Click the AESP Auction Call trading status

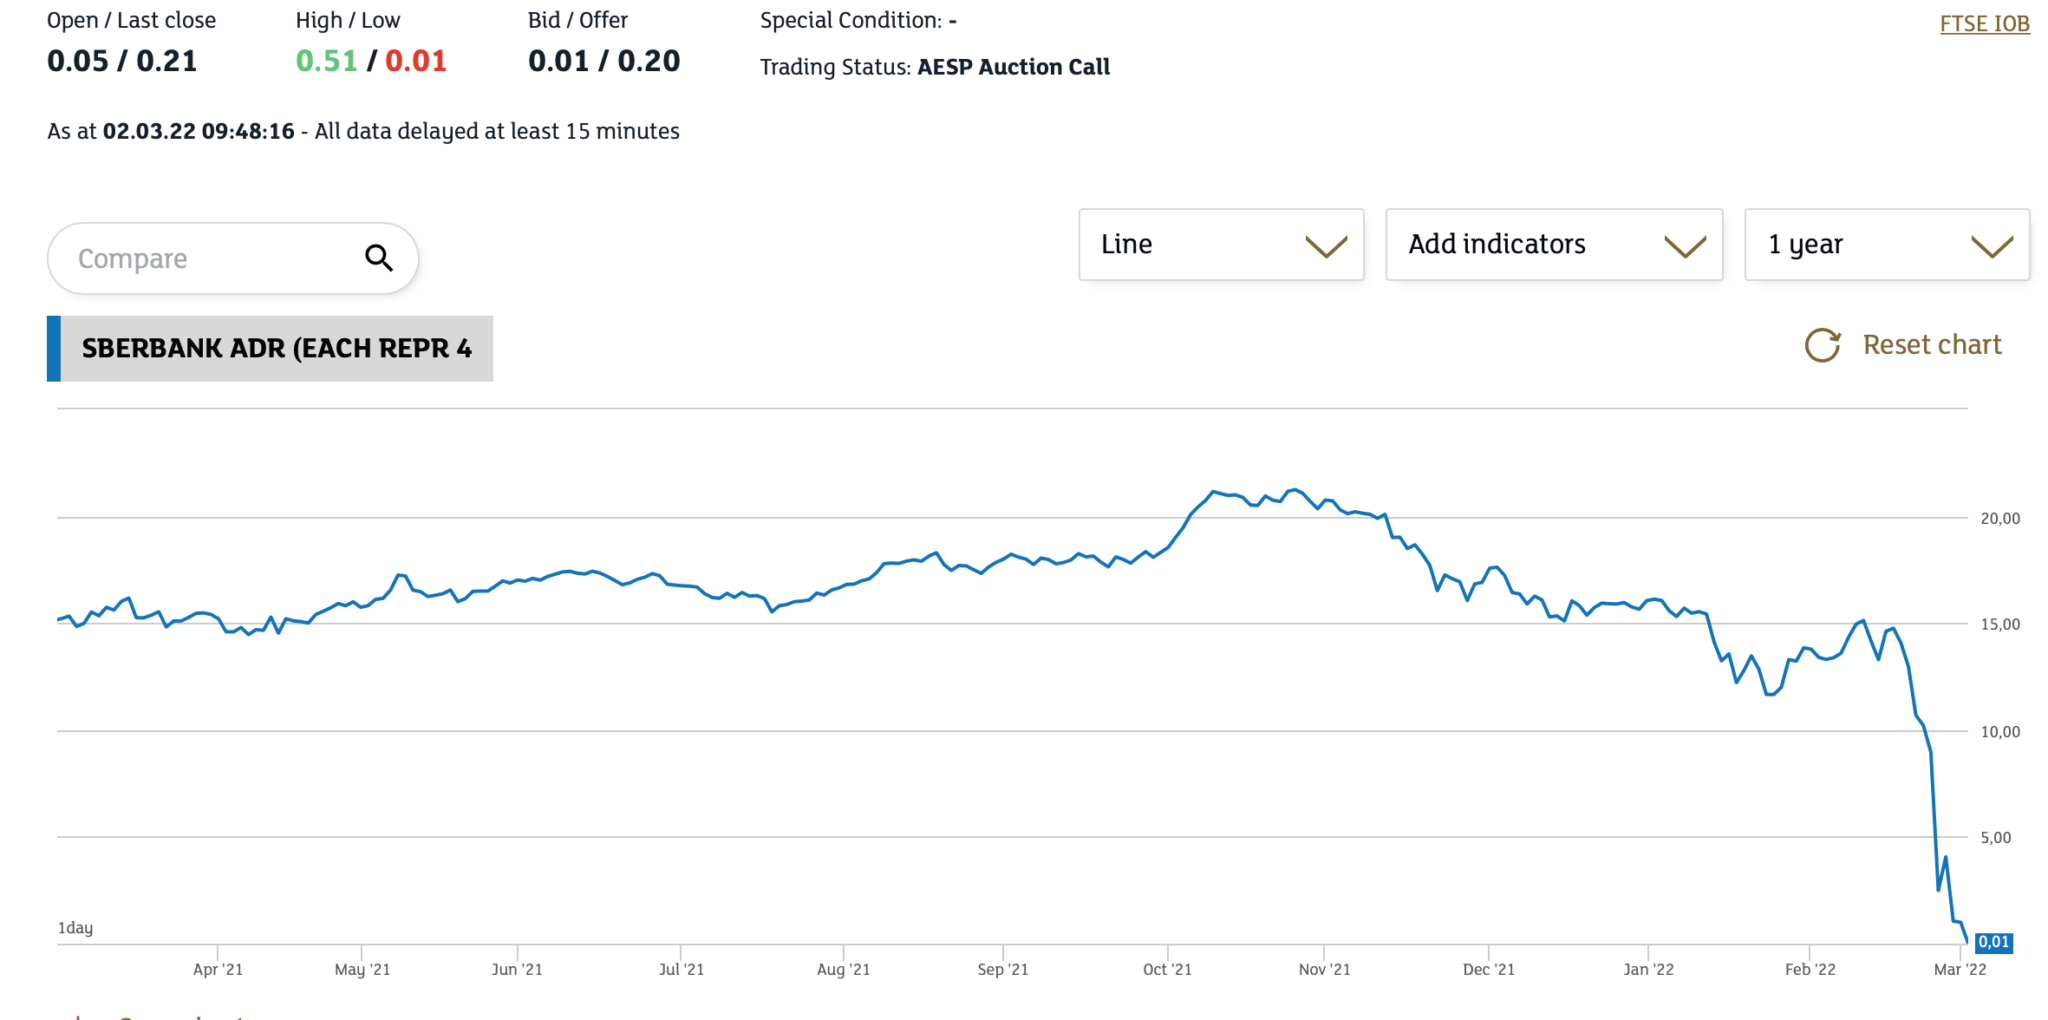pyautogui.click(x=1013, y=67)
